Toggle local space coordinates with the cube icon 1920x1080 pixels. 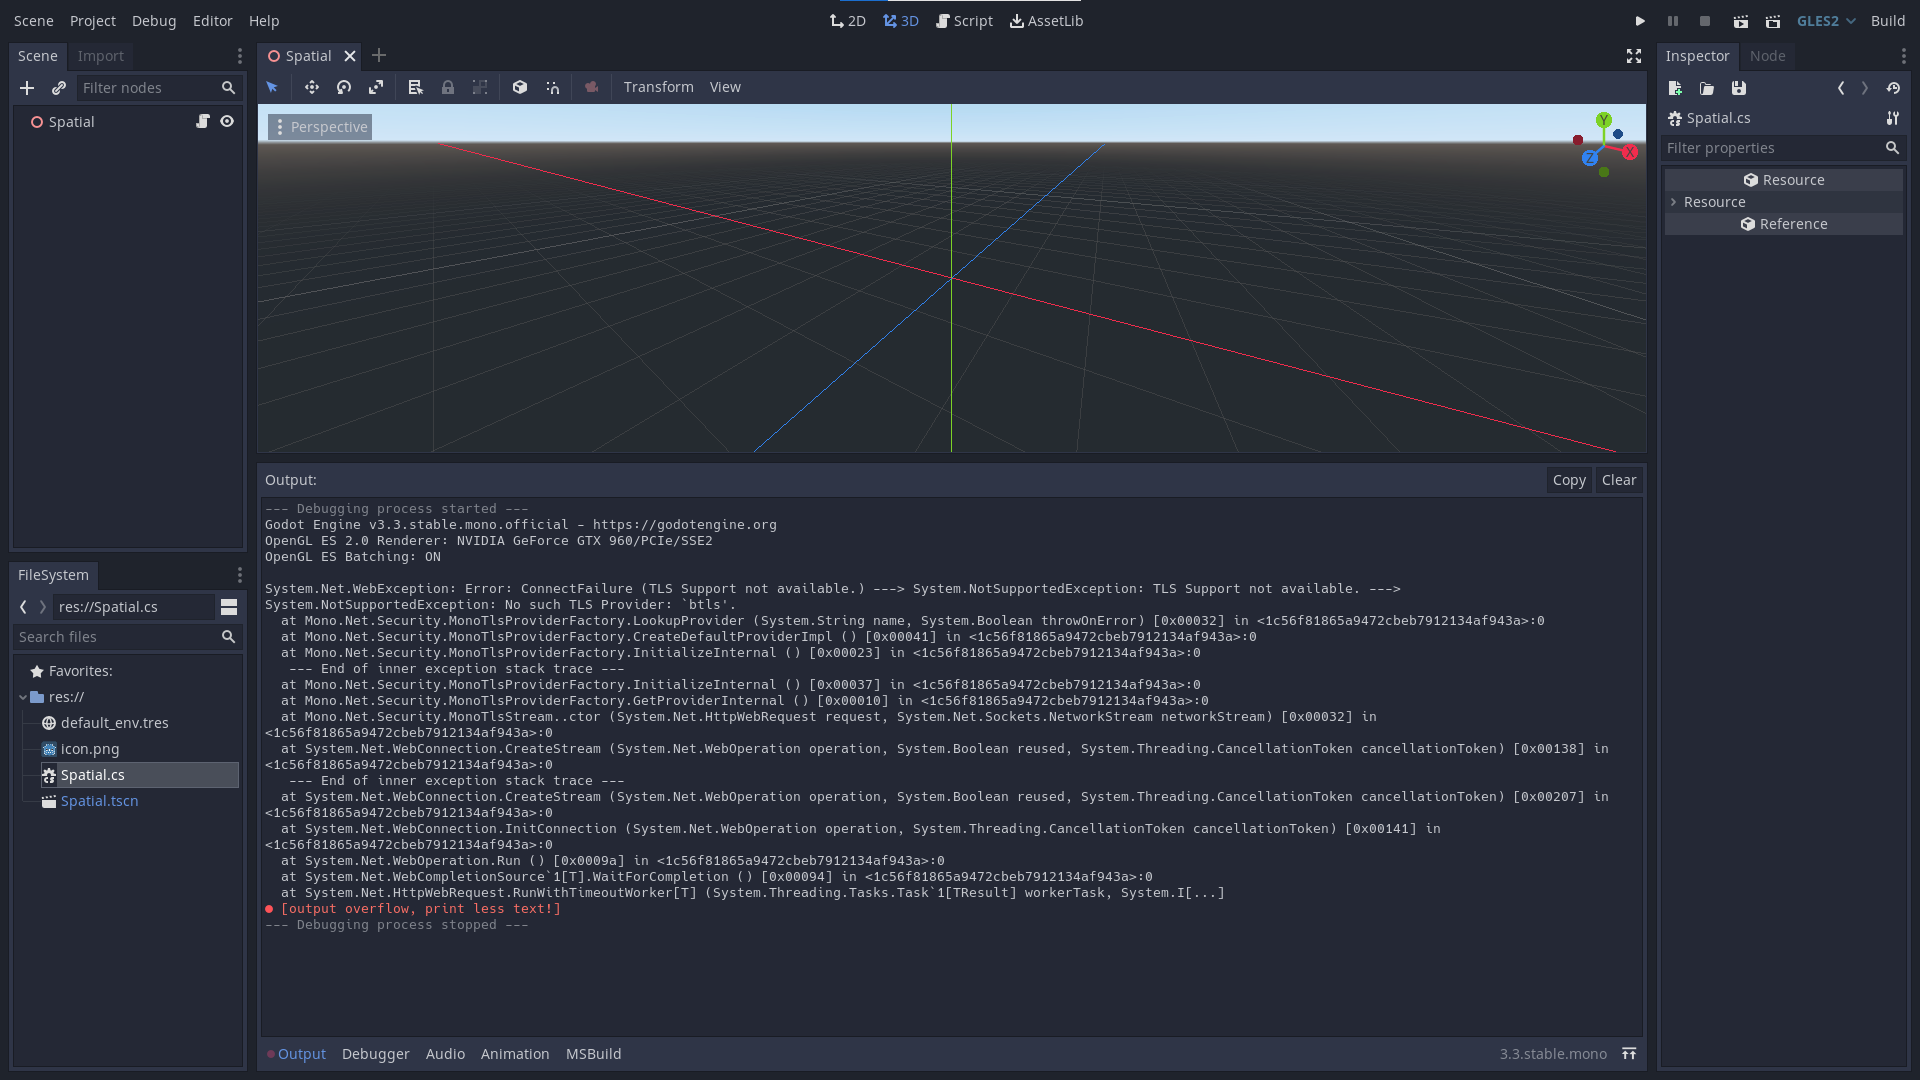520,87
